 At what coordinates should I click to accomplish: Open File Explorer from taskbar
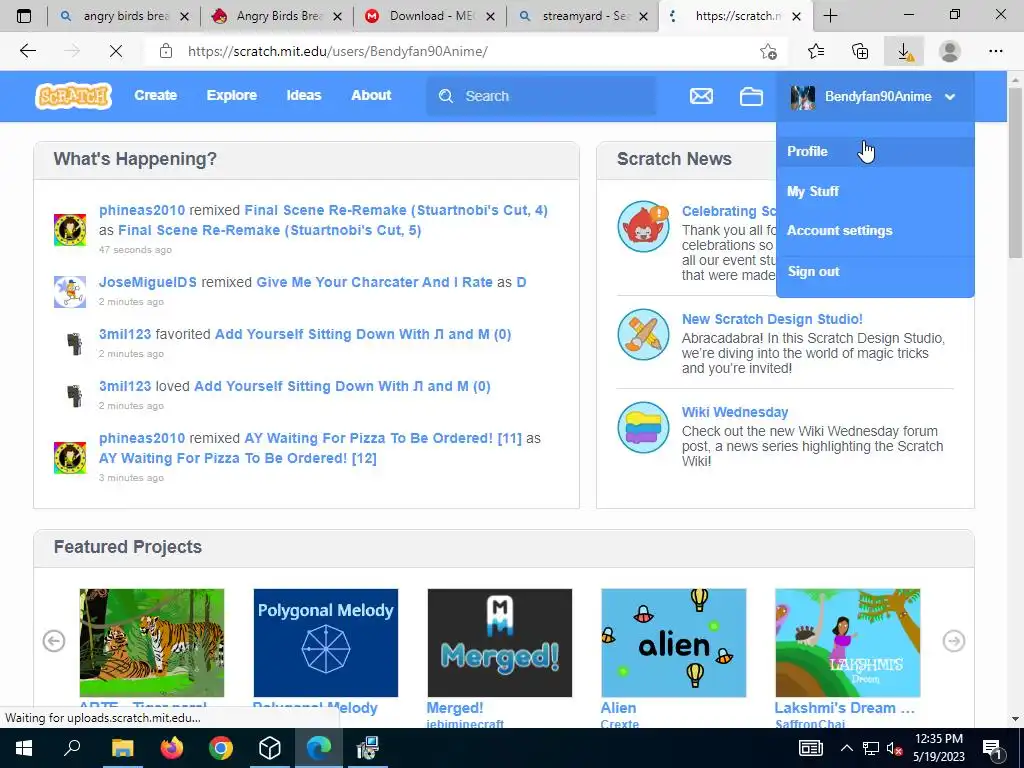coord(122,748)
